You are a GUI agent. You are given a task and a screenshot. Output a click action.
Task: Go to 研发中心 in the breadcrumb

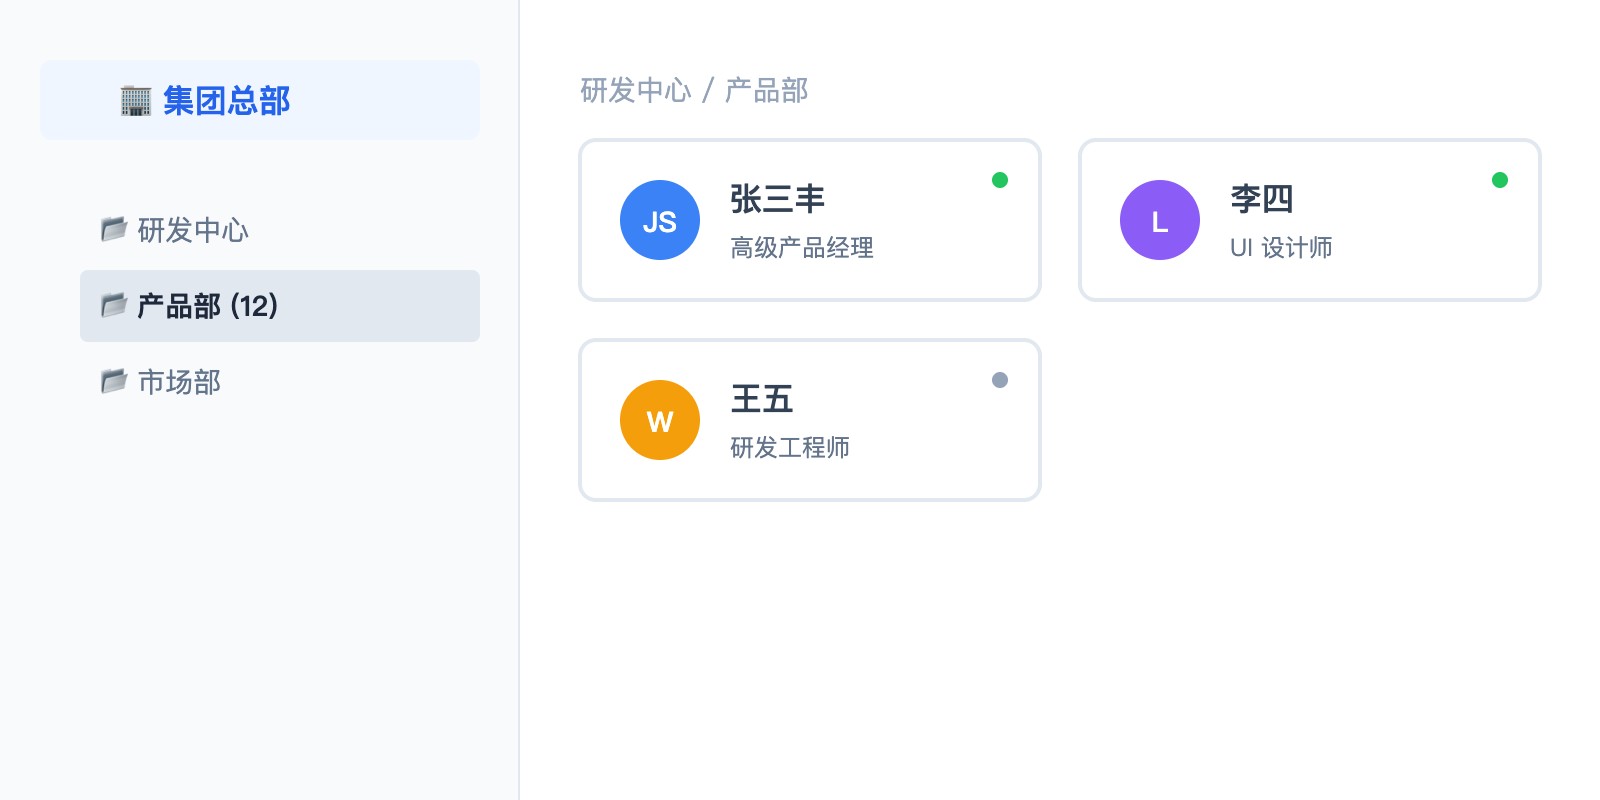tap(636, 91)
